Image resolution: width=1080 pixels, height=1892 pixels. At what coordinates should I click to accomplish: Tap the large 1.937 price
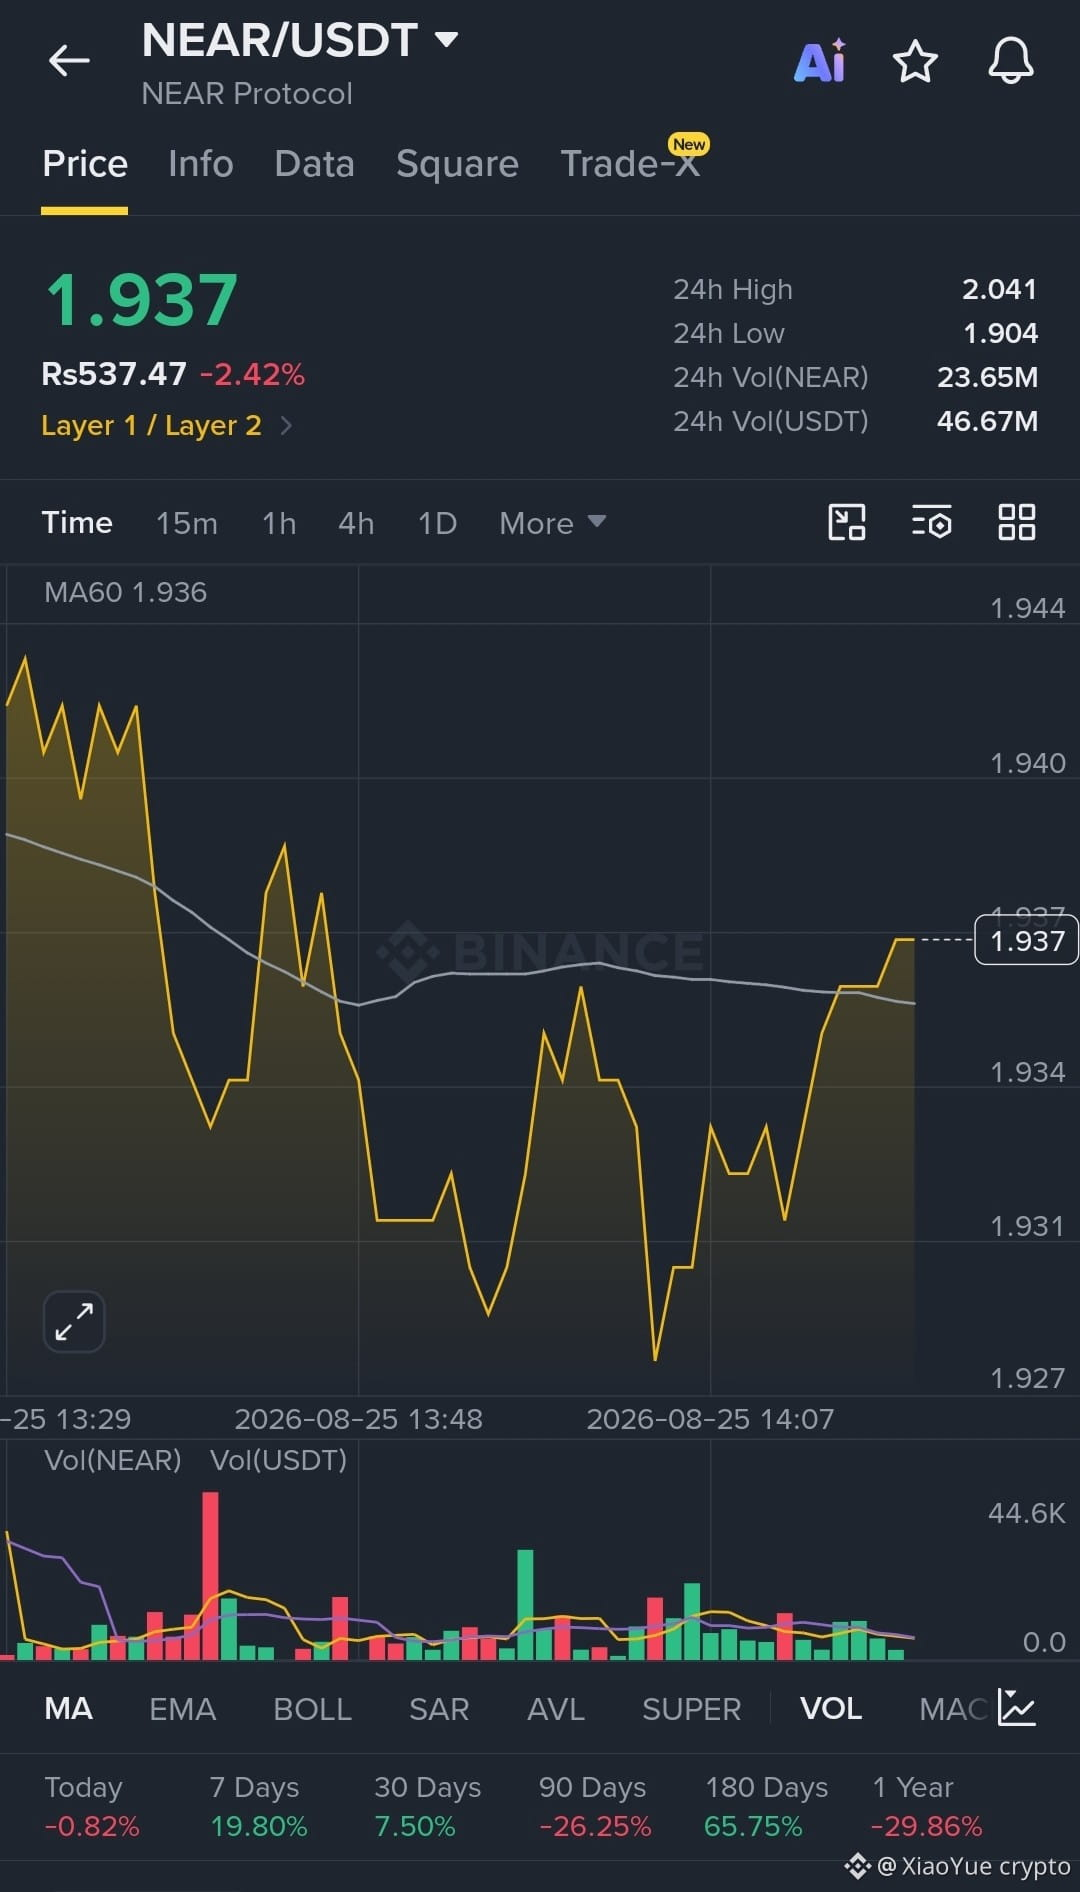(142, 300)
